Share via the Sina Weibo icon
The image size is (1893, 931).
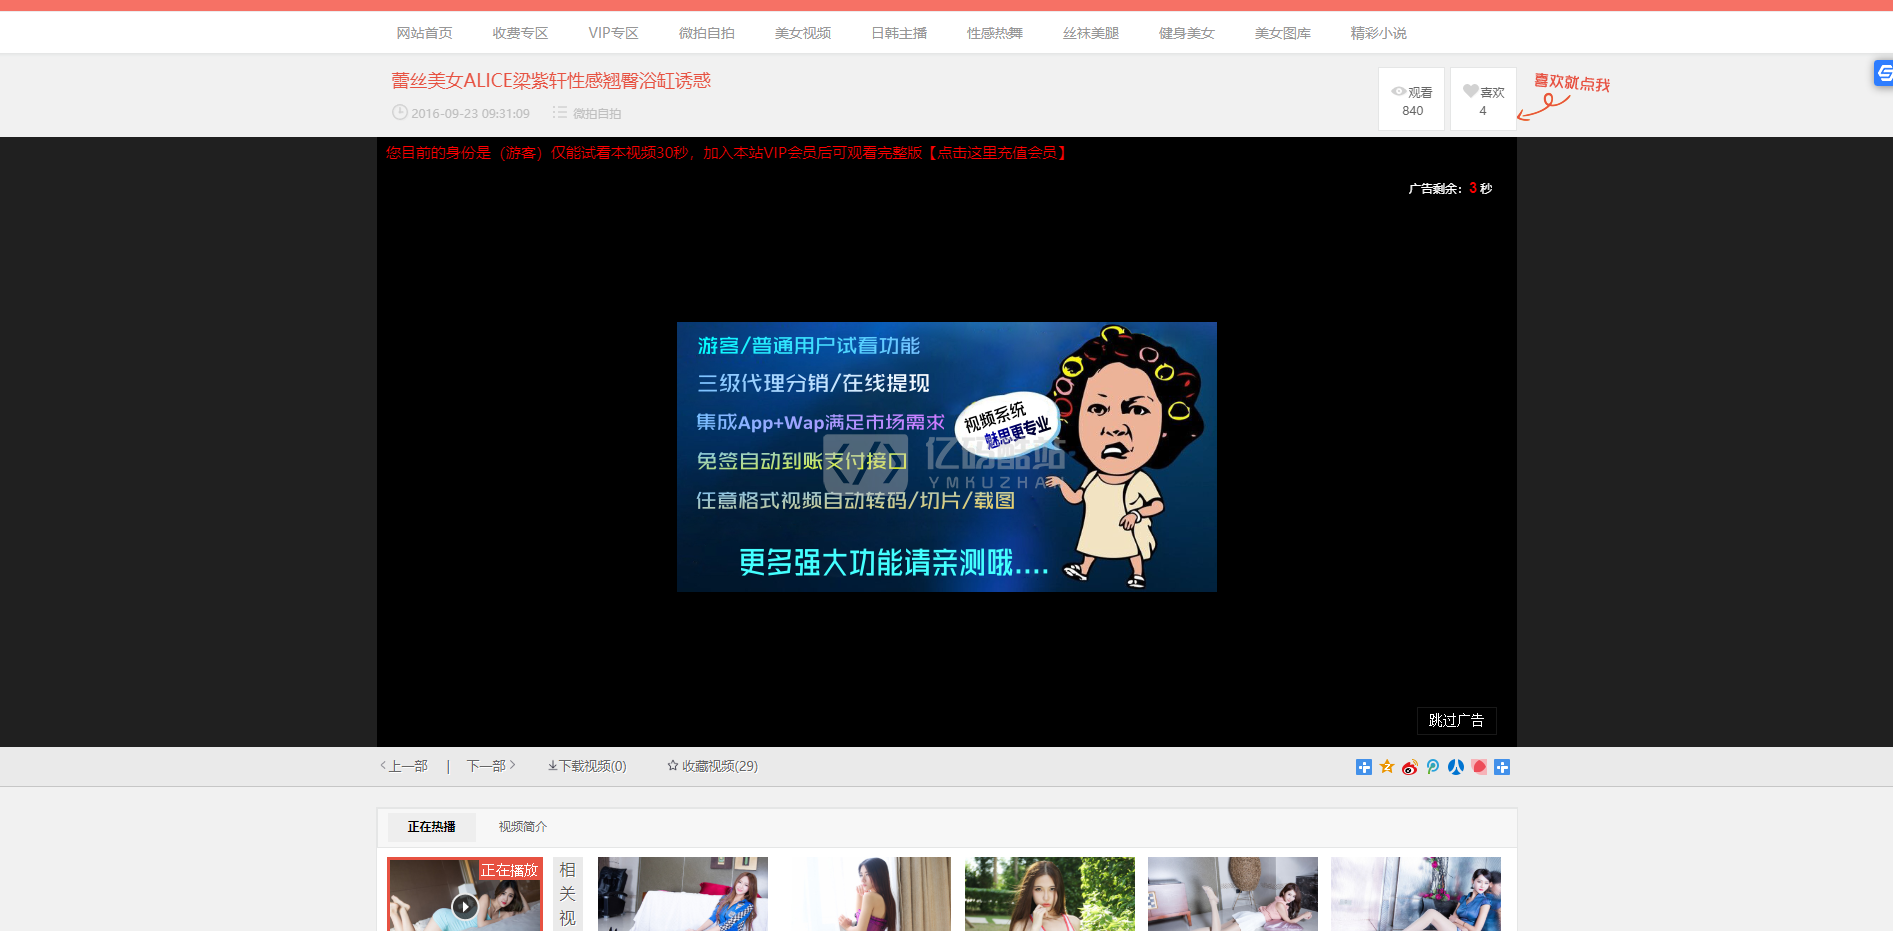1409,767
